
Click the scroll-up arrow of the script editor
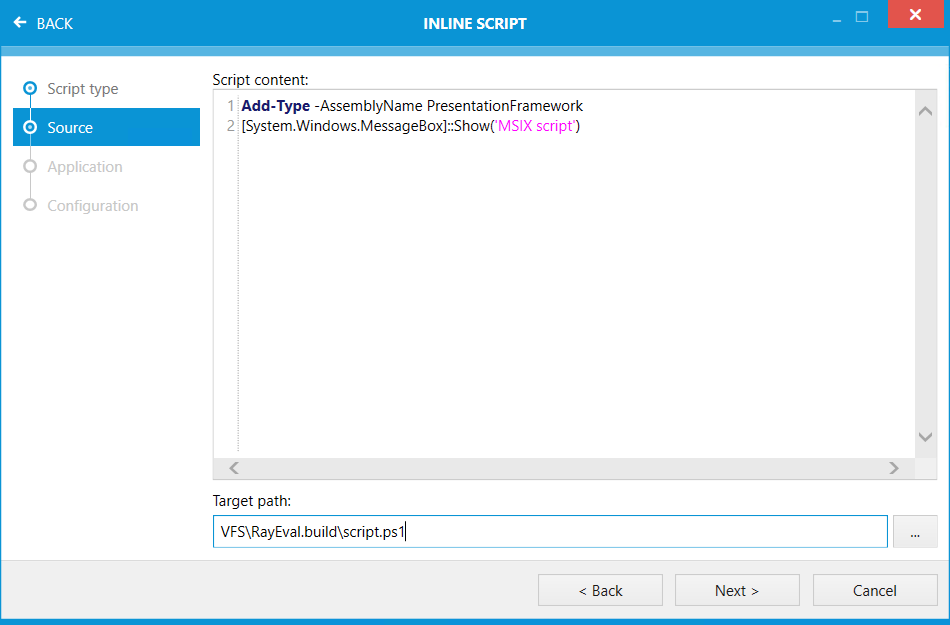pos(925,110)
